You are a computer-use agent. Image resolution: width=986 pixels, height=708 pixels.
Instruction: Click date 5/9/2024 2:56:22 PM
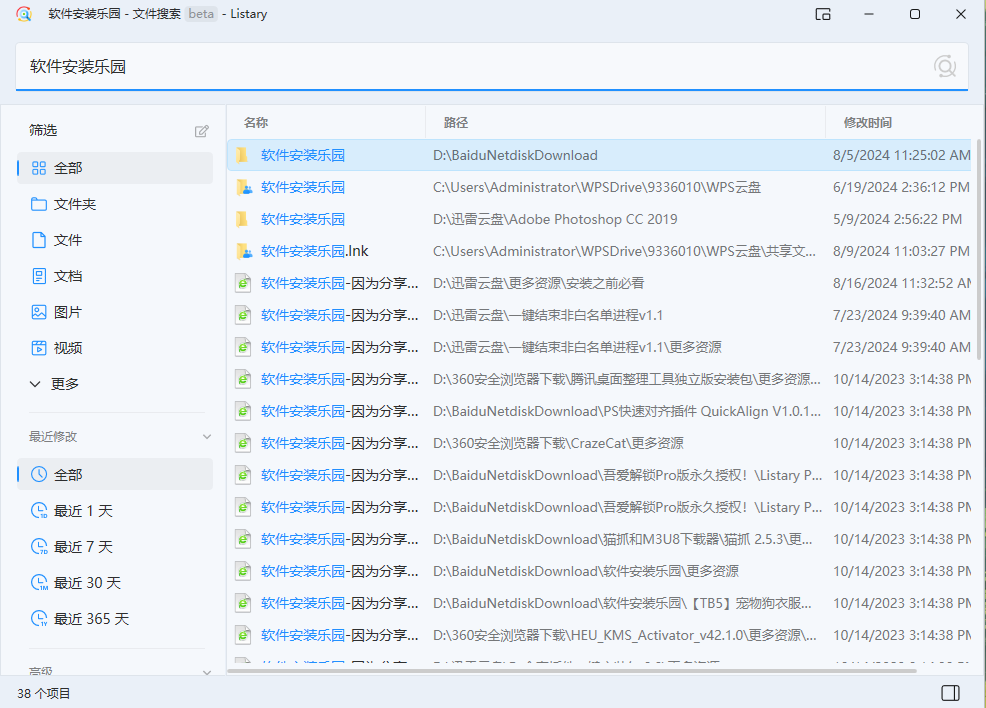pyautogui.click(x=897, y=219)
